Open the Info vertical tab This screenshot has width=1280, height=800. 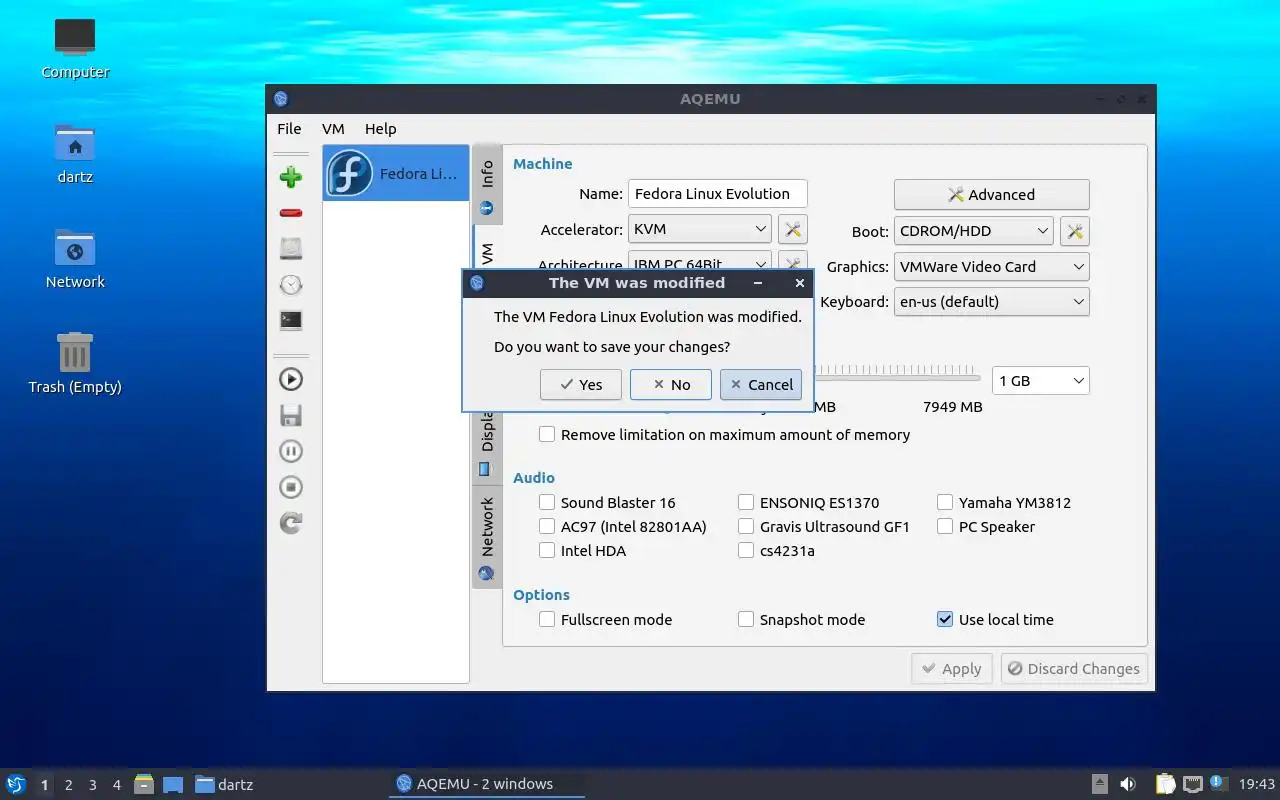click(x=487, y=184)
